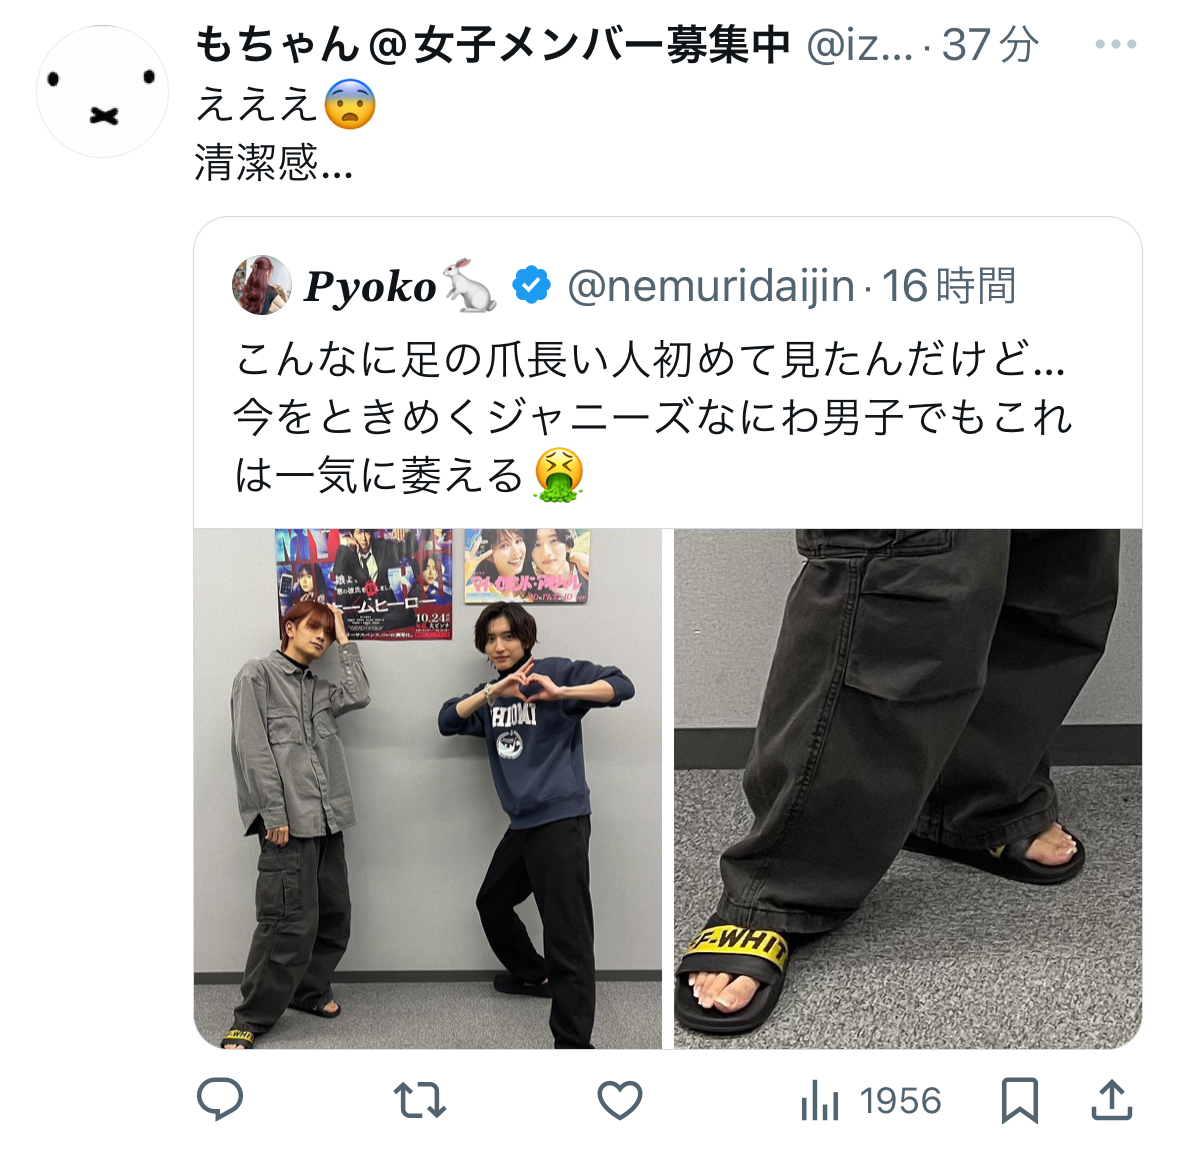Retweet this post using repost icon
Viewport: 1179px width, 1153px height.
pyautogui.click(x=420, y=1100)
